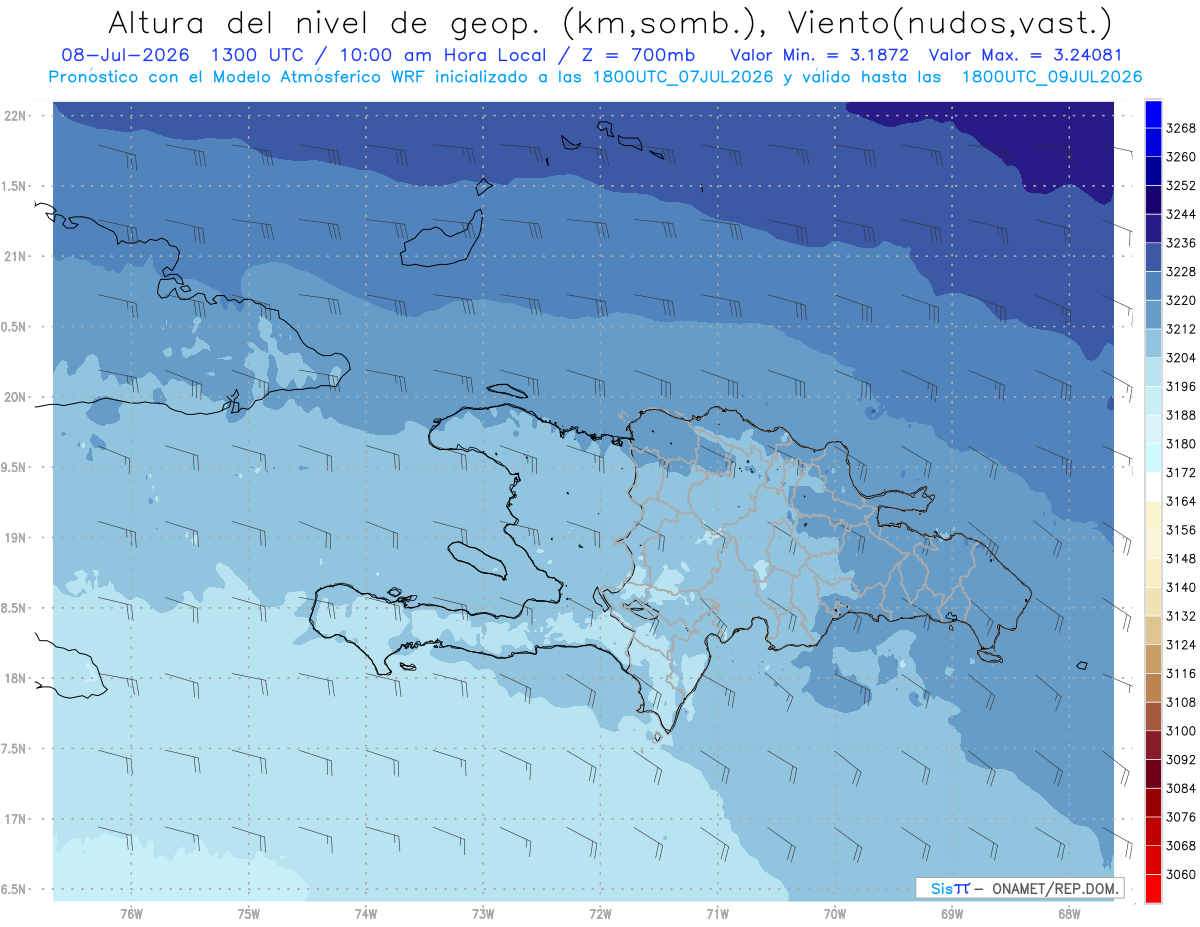
Task: Click the red swatch below 3060
Action: tap(1153, 888)
